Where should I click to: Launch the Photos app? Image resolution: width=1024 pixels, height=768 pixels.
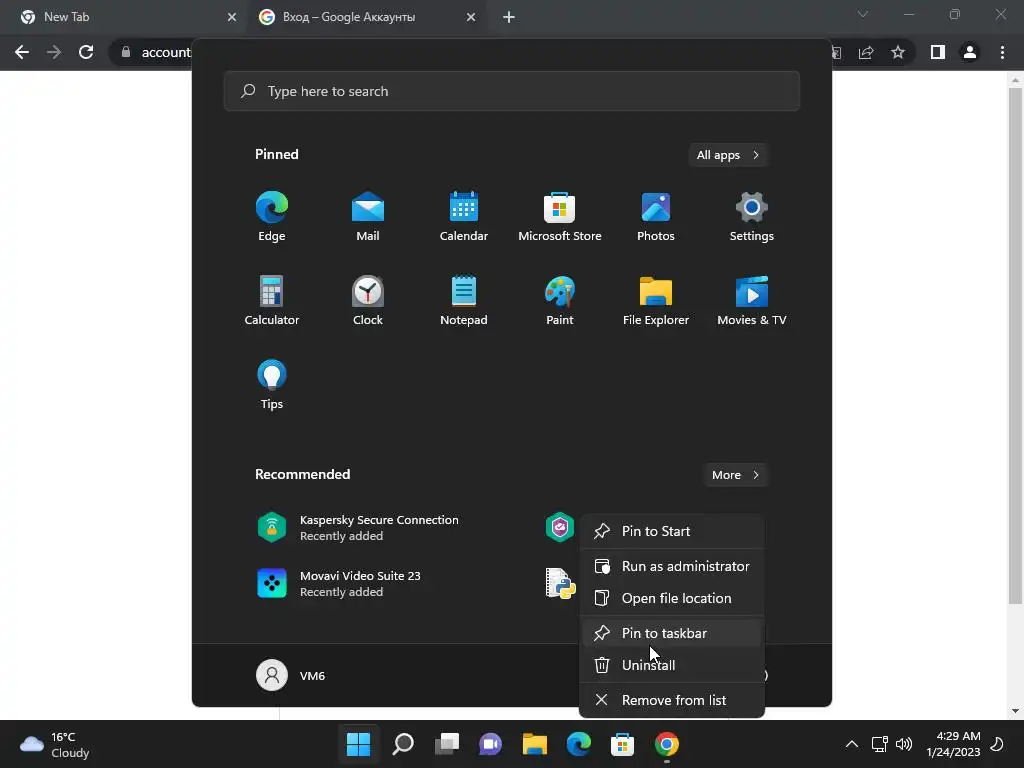[656, 216]
